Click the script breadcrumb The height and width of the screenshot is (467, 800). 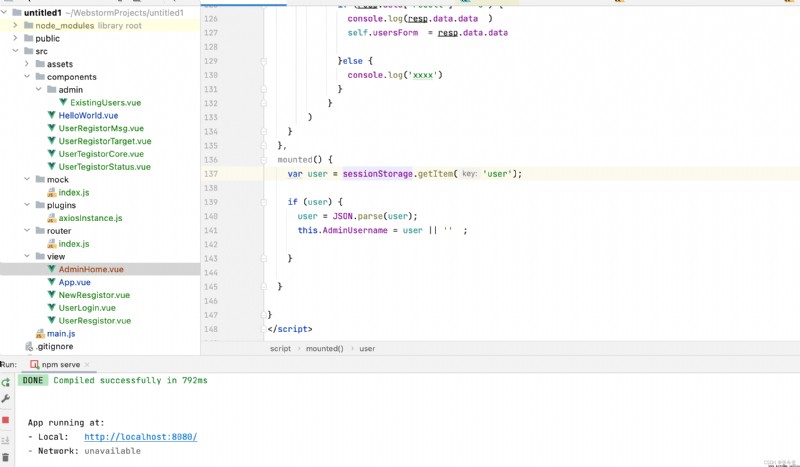[x=280, y=349]
